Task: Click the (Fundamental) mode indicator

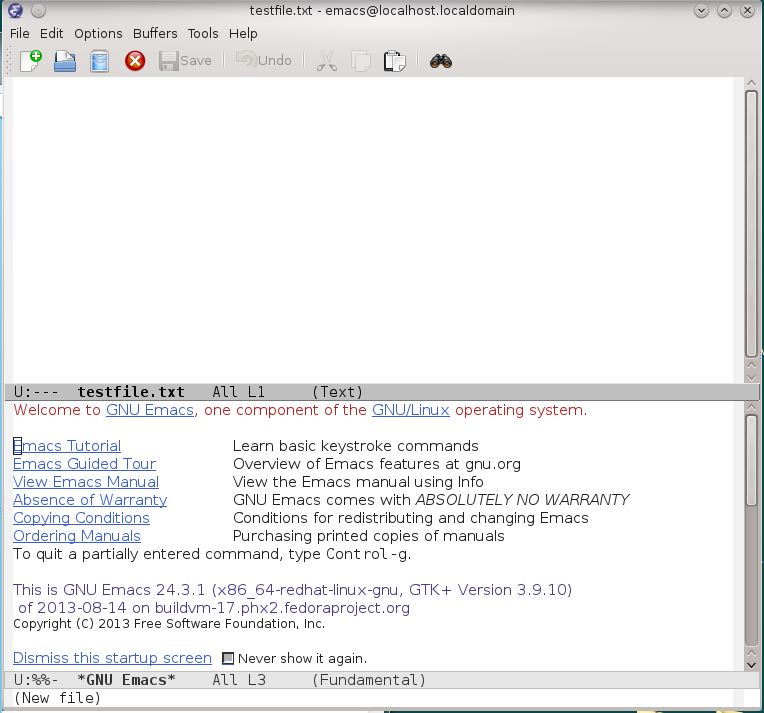Action: click(369, 680)
